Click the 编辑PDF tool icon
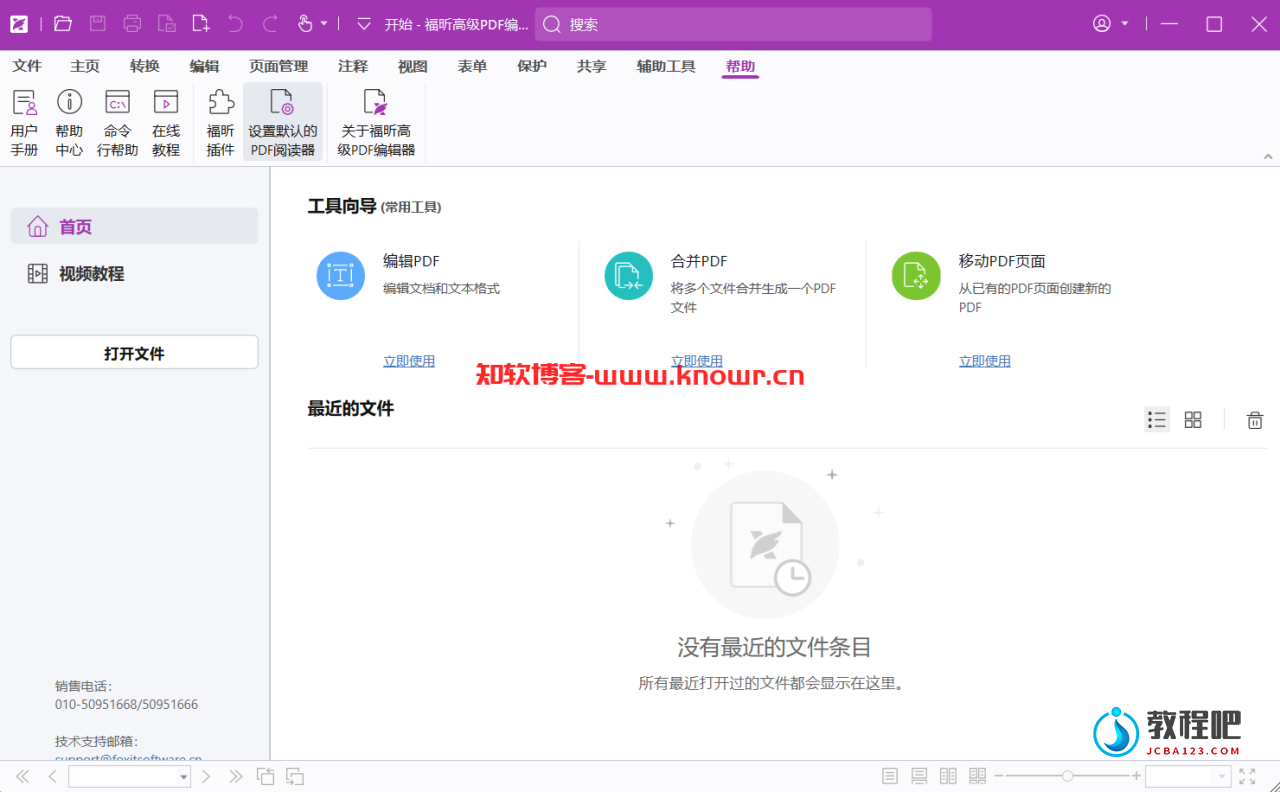The height and width of the screenshot is (792, 1280). [341, 275]
